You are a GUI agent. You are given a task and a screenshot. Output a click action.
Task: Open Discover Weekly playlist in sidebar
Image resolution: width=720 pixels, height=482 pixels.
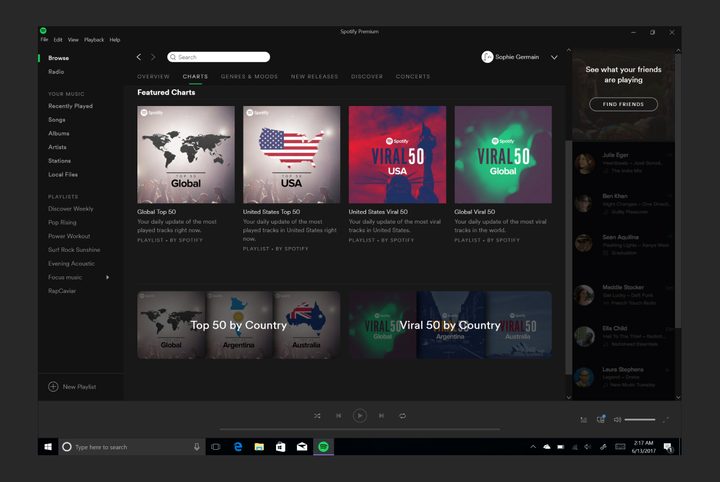tap(71, 209)
